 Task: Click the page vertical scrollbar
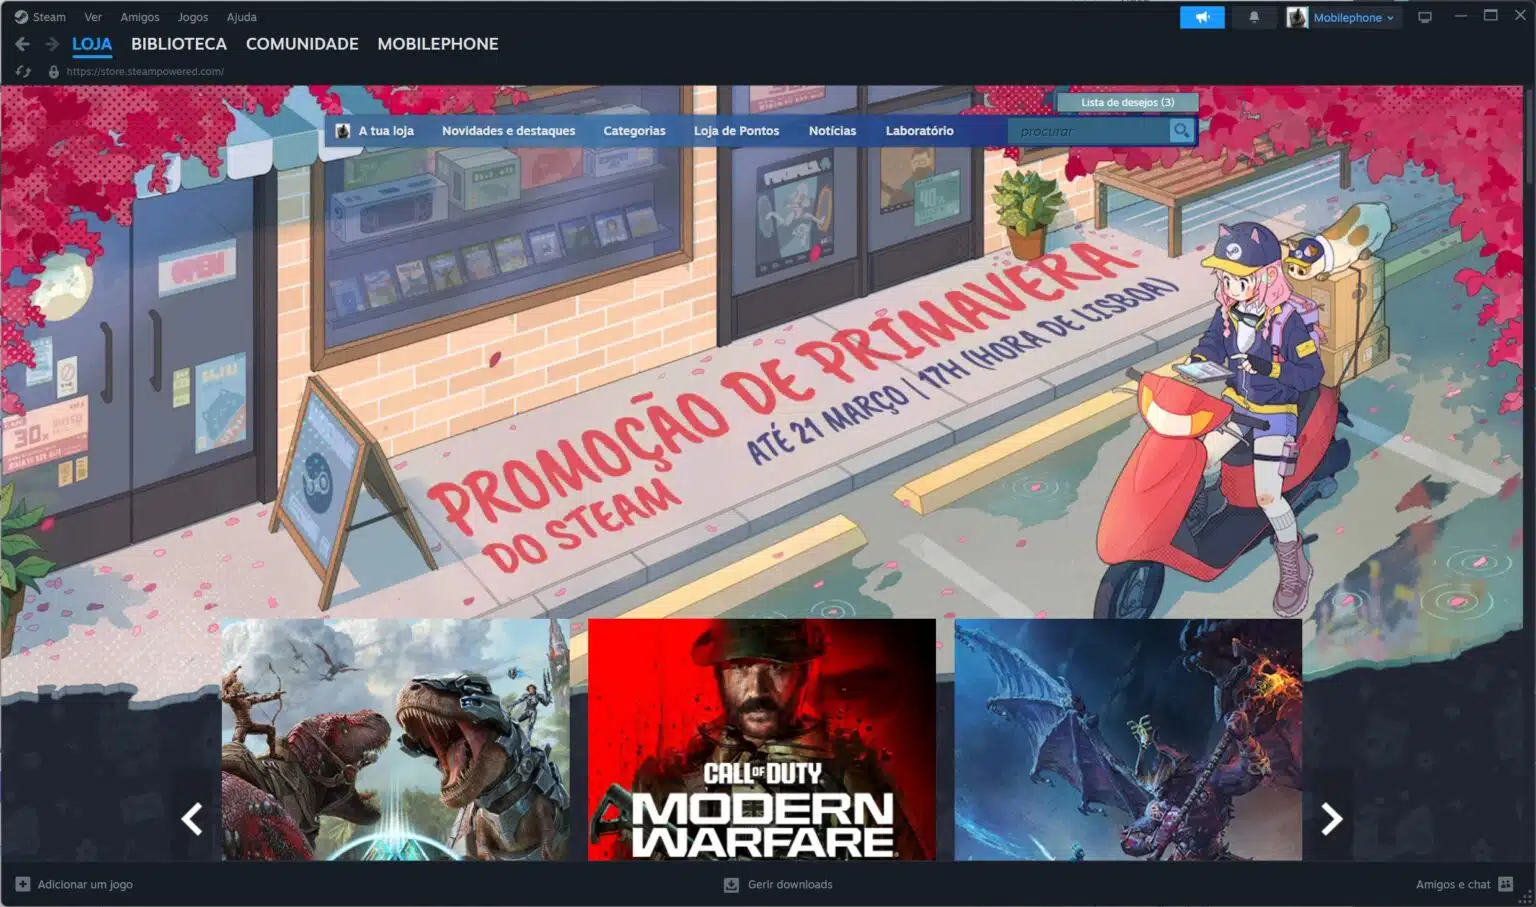(1529, 135)
